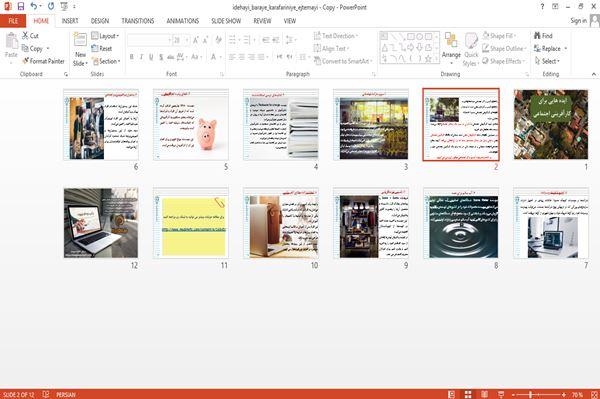Collapse the ribbon with the arrow
The width and height of the screenshot is (600, 399).
[x=593, y=74]
